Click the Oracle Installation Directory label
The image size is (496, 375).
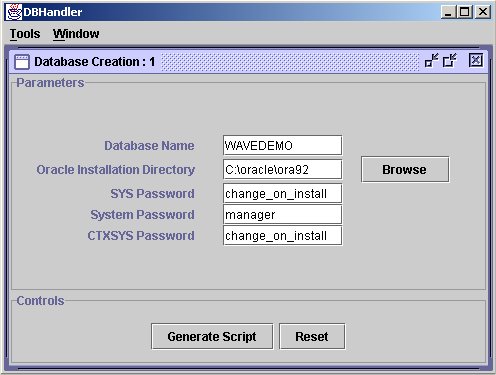[116, 170]
